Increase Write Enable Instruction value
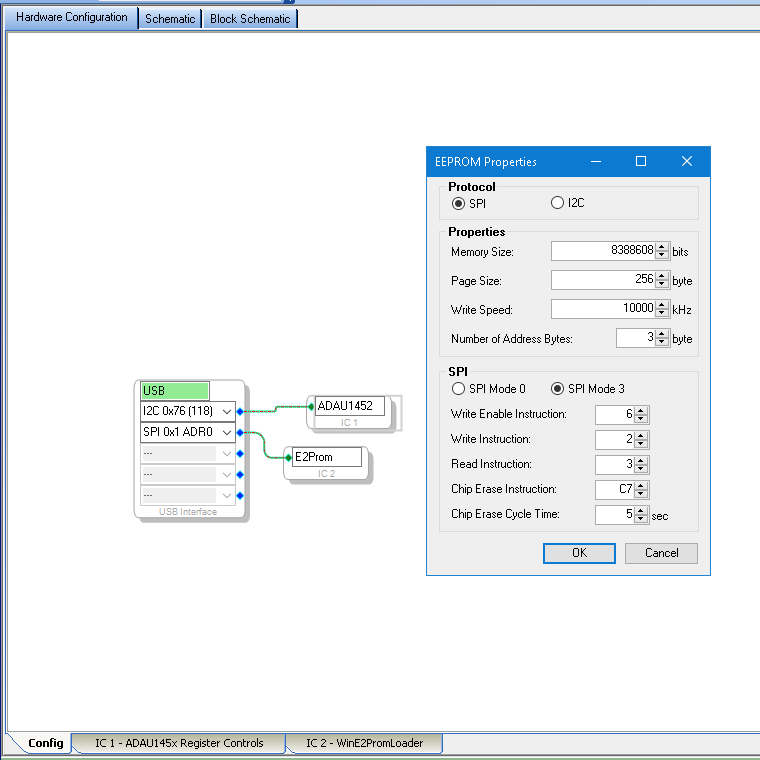The width and height of the screenshot is (760, 760). (641, 411)
